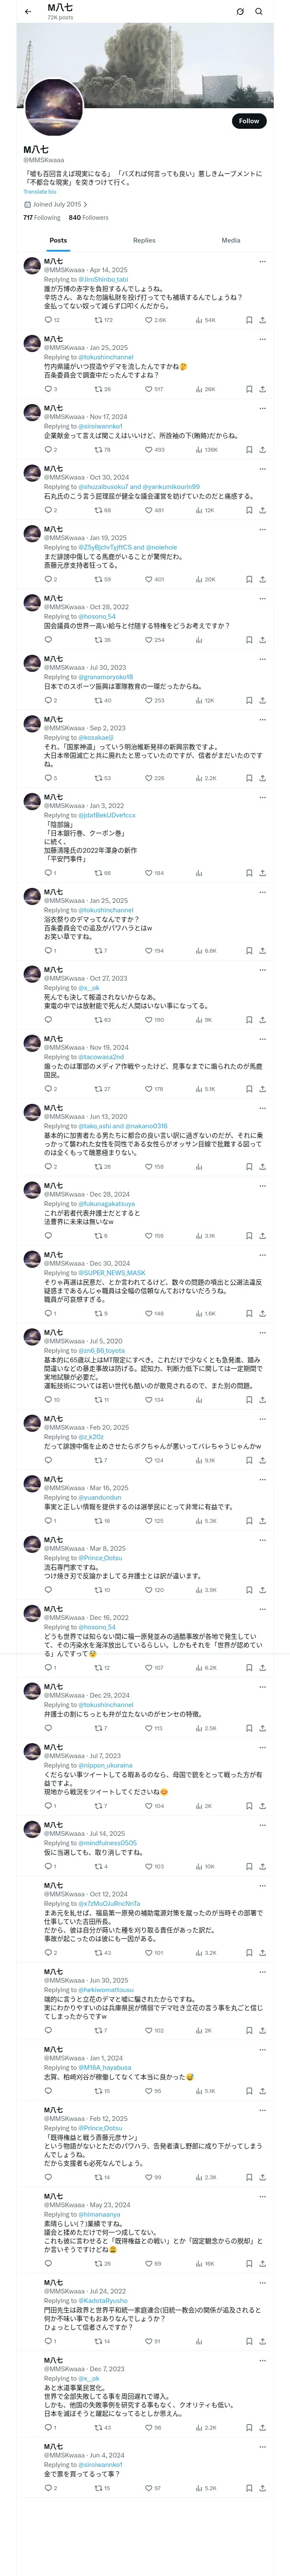
Task: Like the Apr 14, 2025 post
Action: 155,320
